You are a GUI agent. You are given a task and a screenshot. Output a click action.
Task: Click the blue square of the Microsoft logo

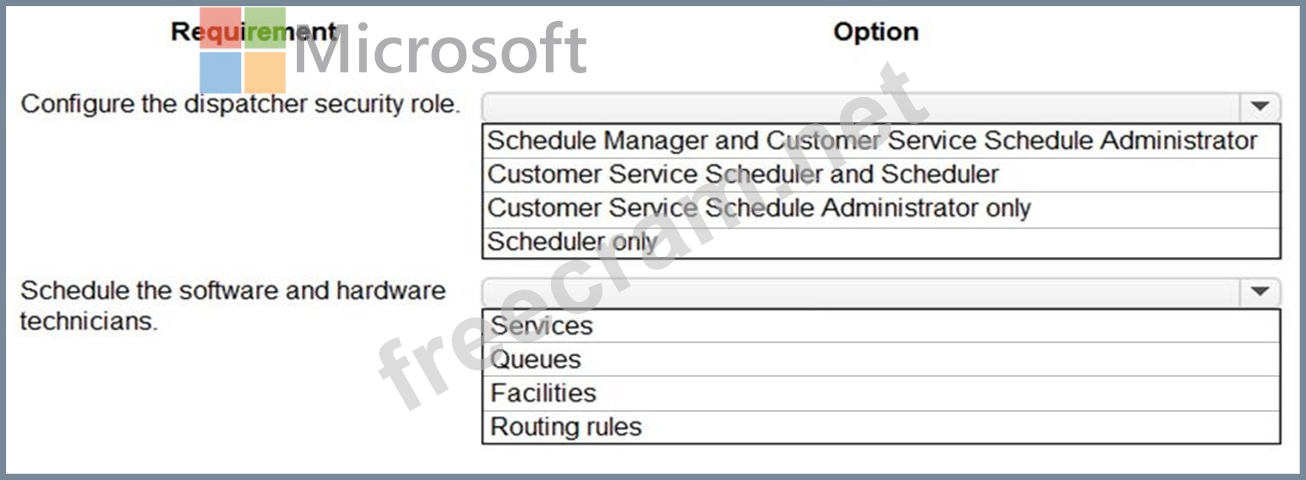tap(220, 73)
